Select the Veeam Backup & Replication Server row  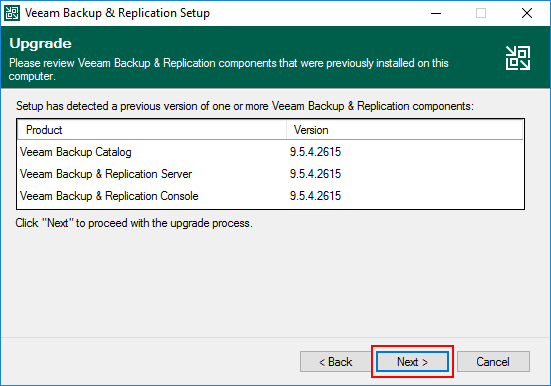(270, 174)
